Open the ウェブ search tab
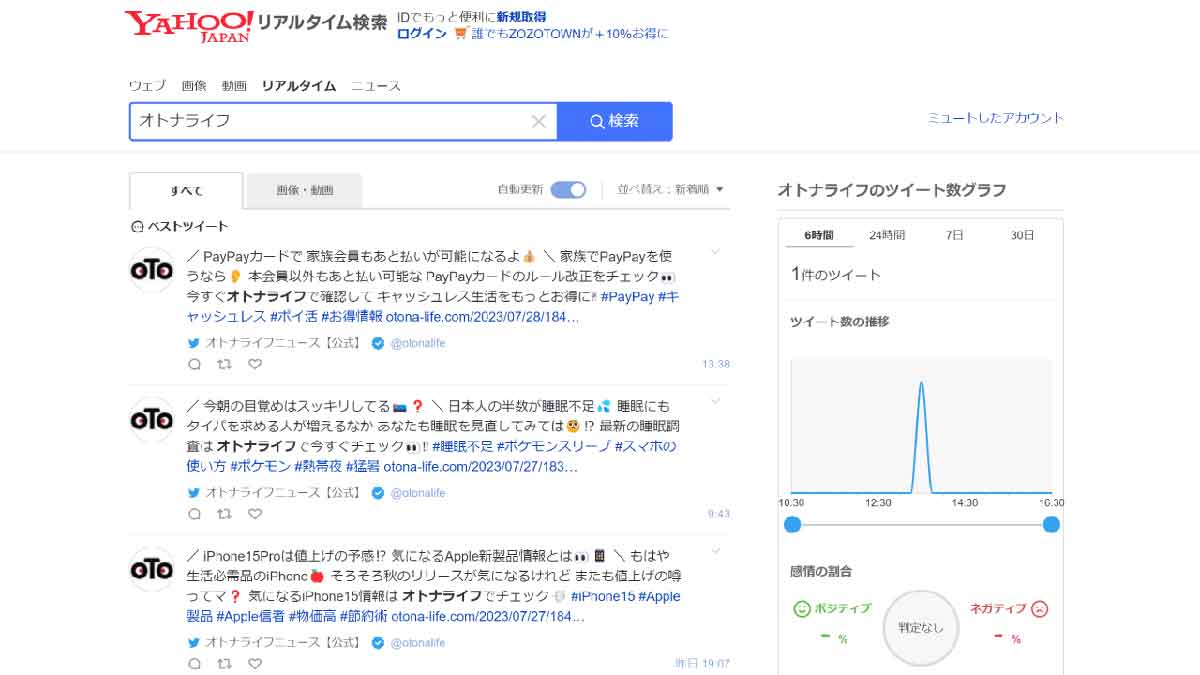Image resolution: width=1200 pixels, height=675 pixels. click(147, 86)
